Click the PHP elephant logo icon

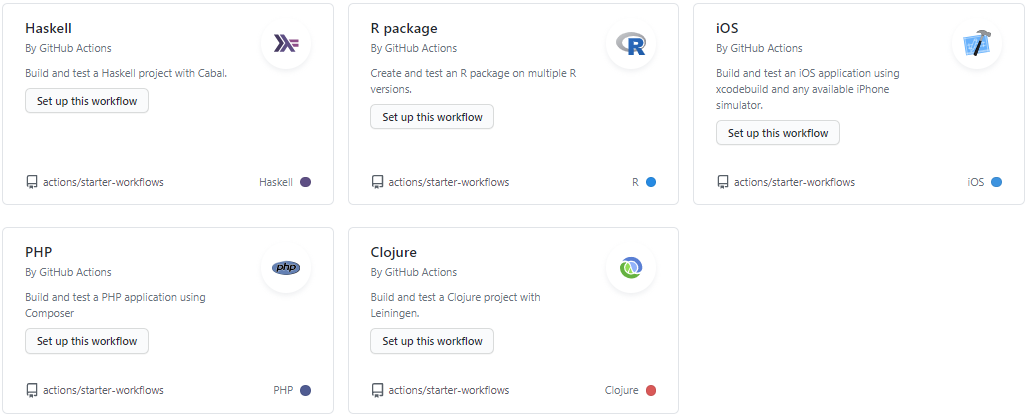[x=286, y=268]
